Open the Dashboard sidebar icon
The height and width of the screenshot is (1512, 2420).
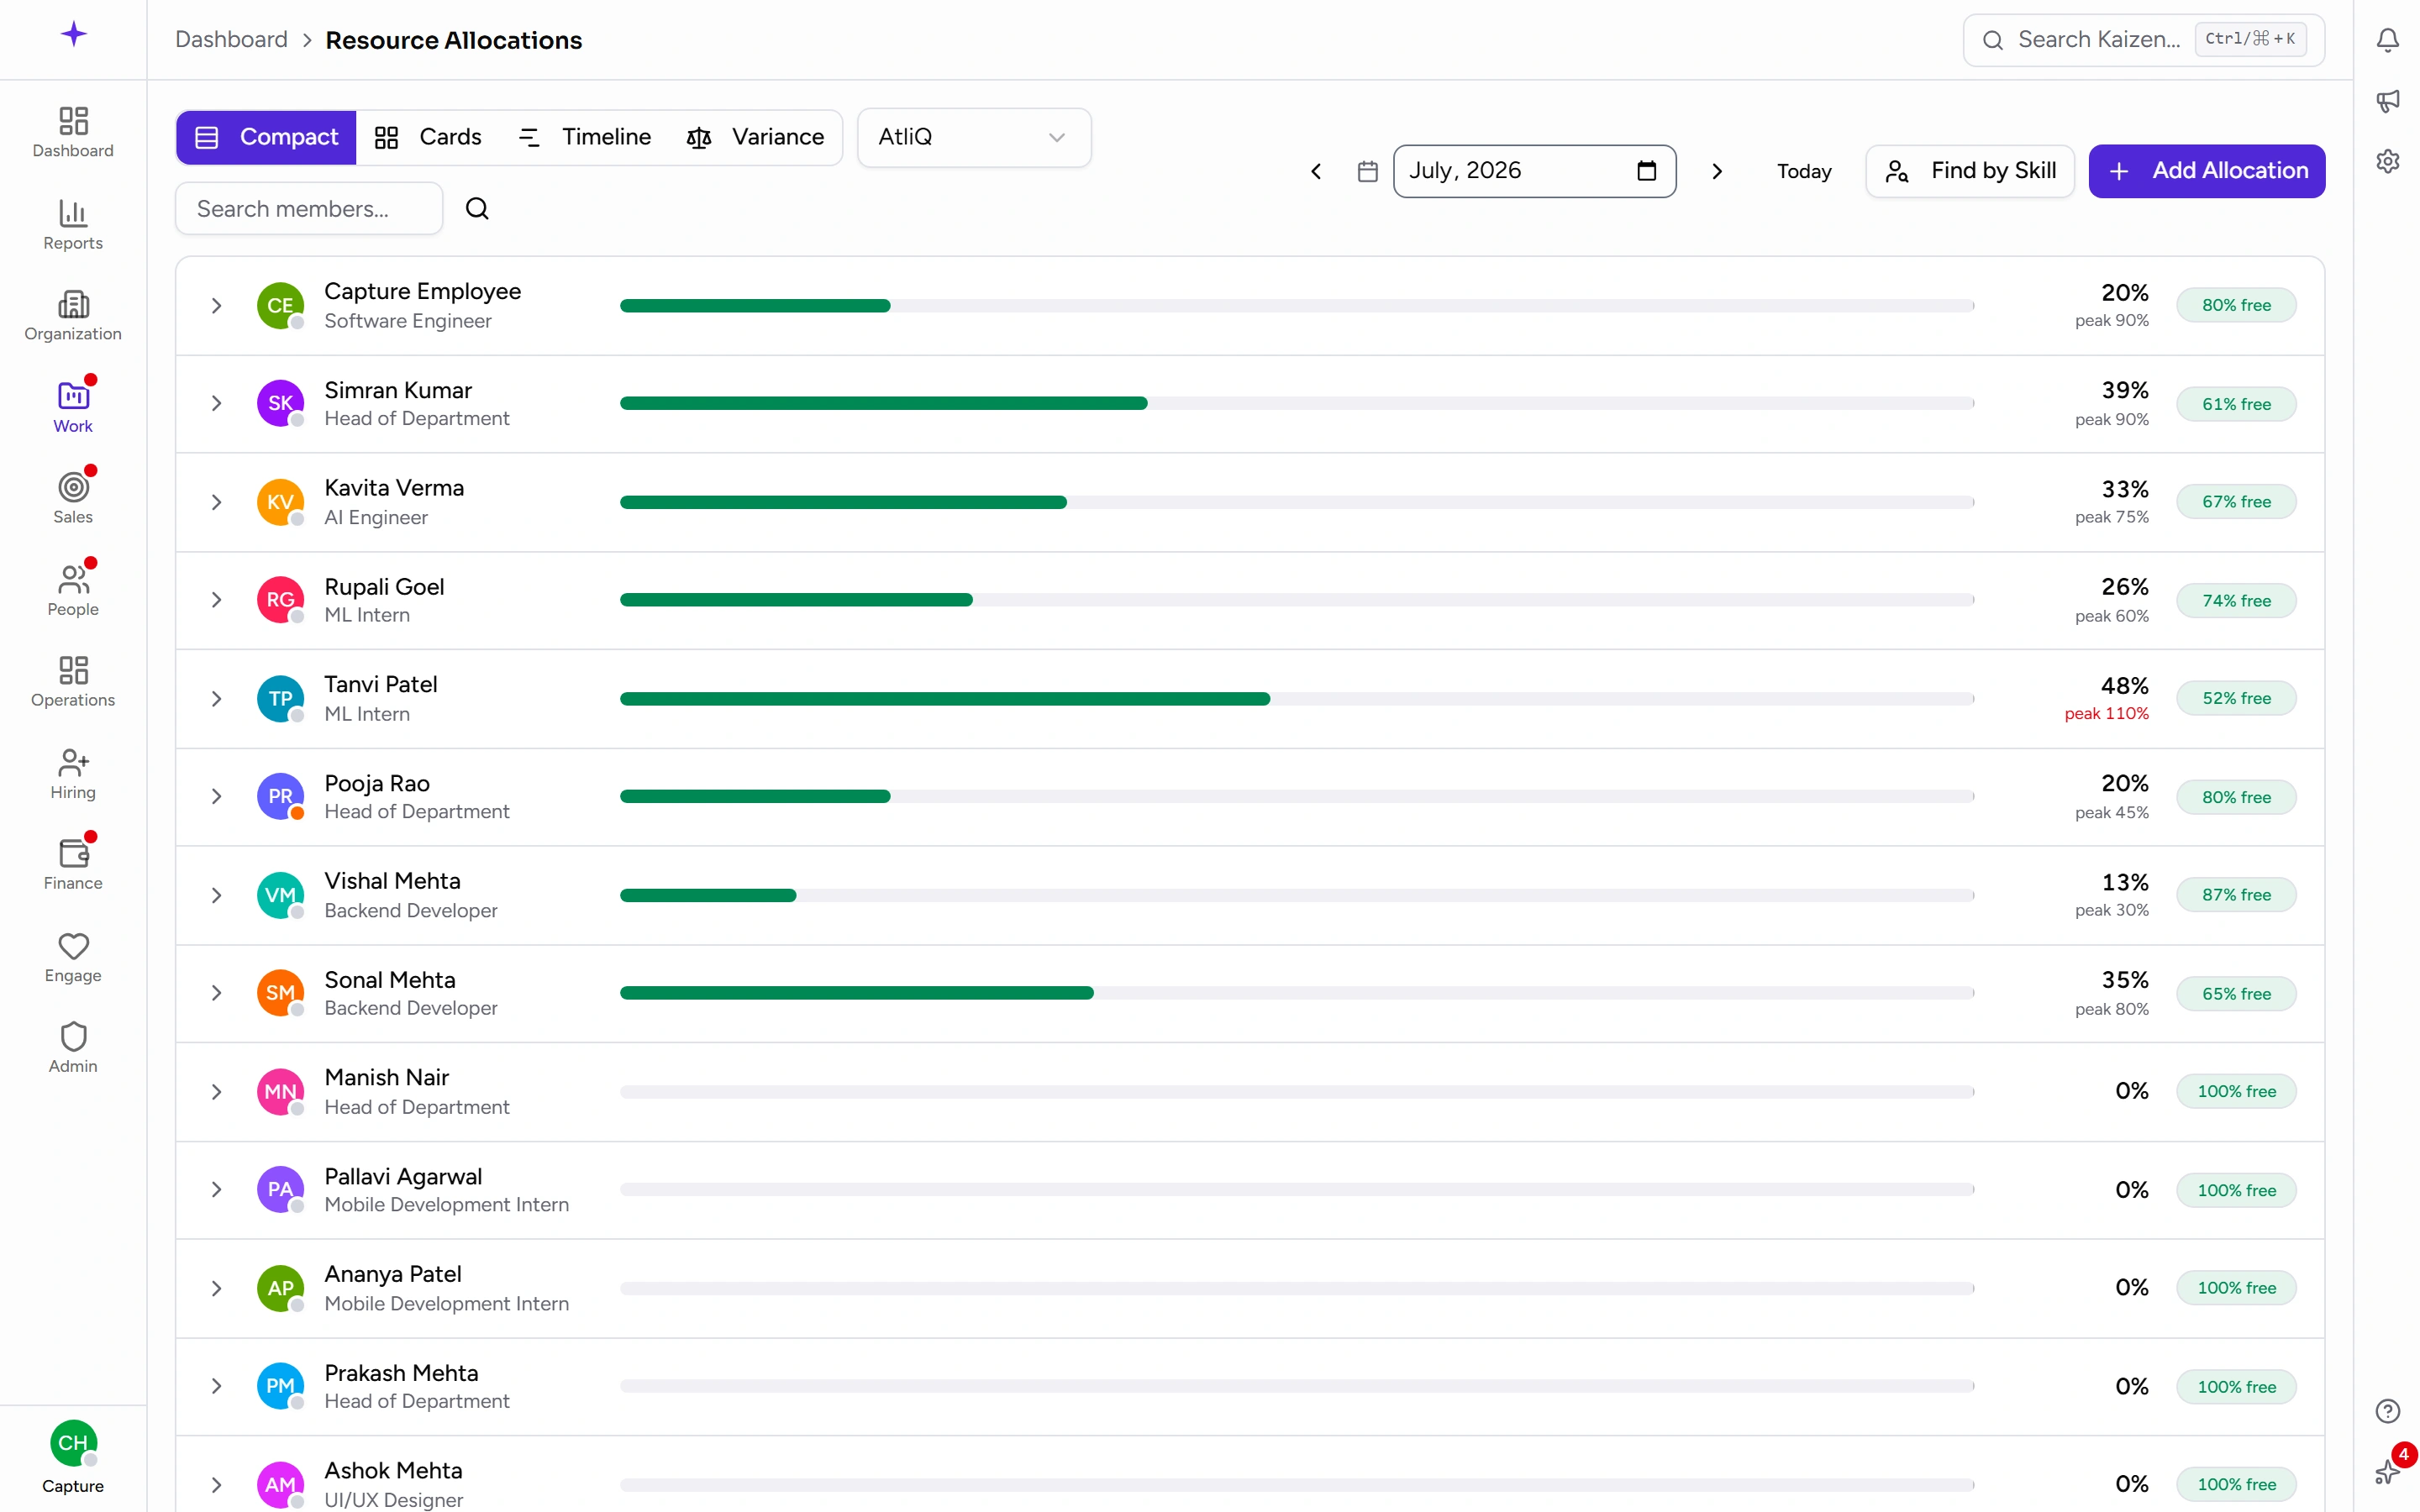73,132
